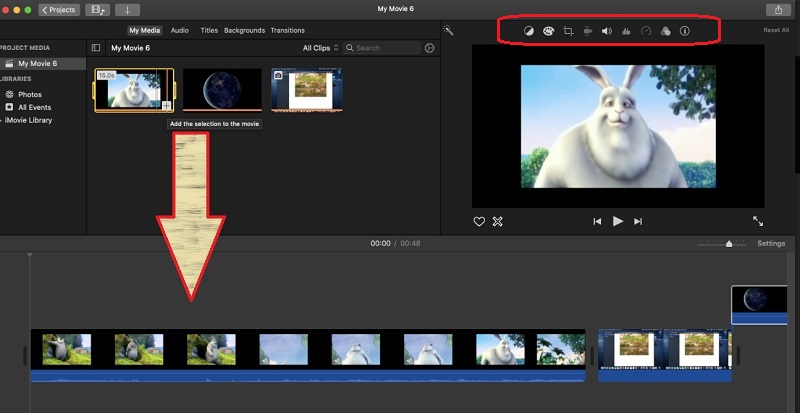Select the bunny clip thumbnail in browser
This screenshot has height=413, width=800.
pos(134,90)
